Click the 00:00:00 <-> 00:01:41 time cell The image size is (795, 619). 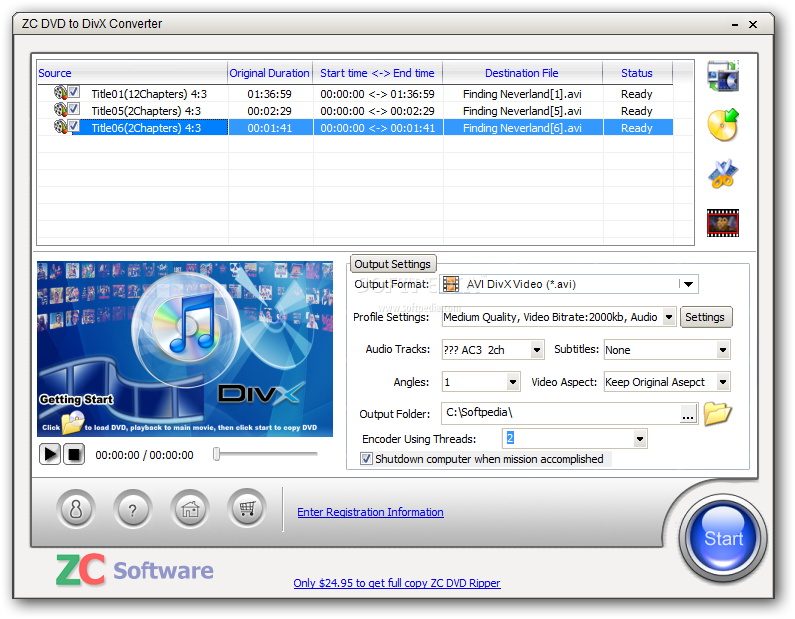(378, 128)
